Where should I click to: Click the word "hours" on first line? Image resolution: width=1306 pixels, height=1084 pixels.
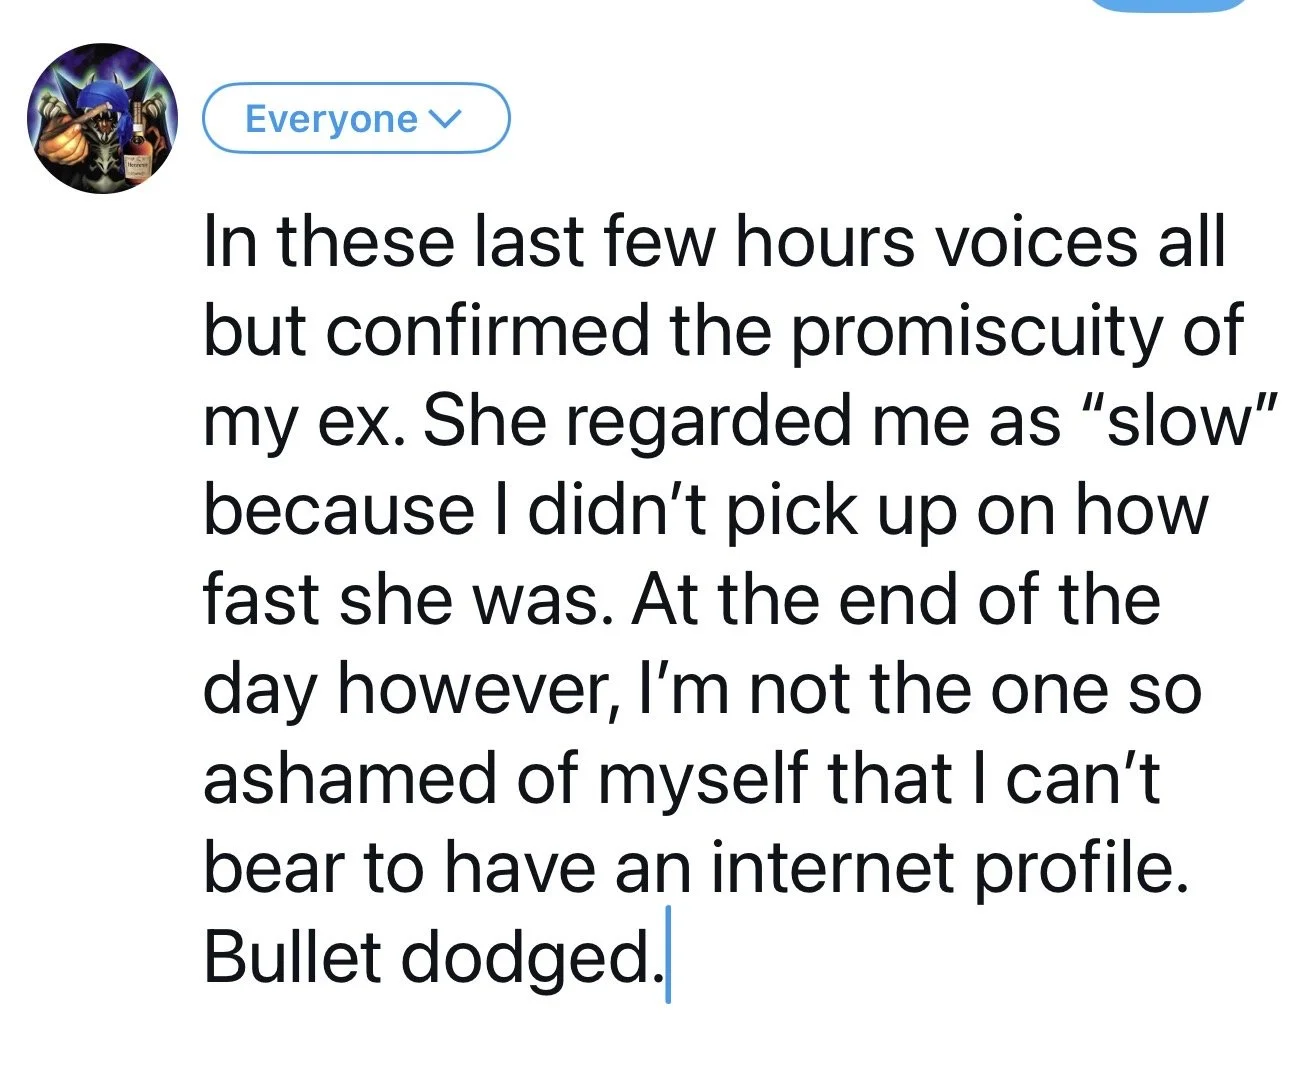point(825,244)
